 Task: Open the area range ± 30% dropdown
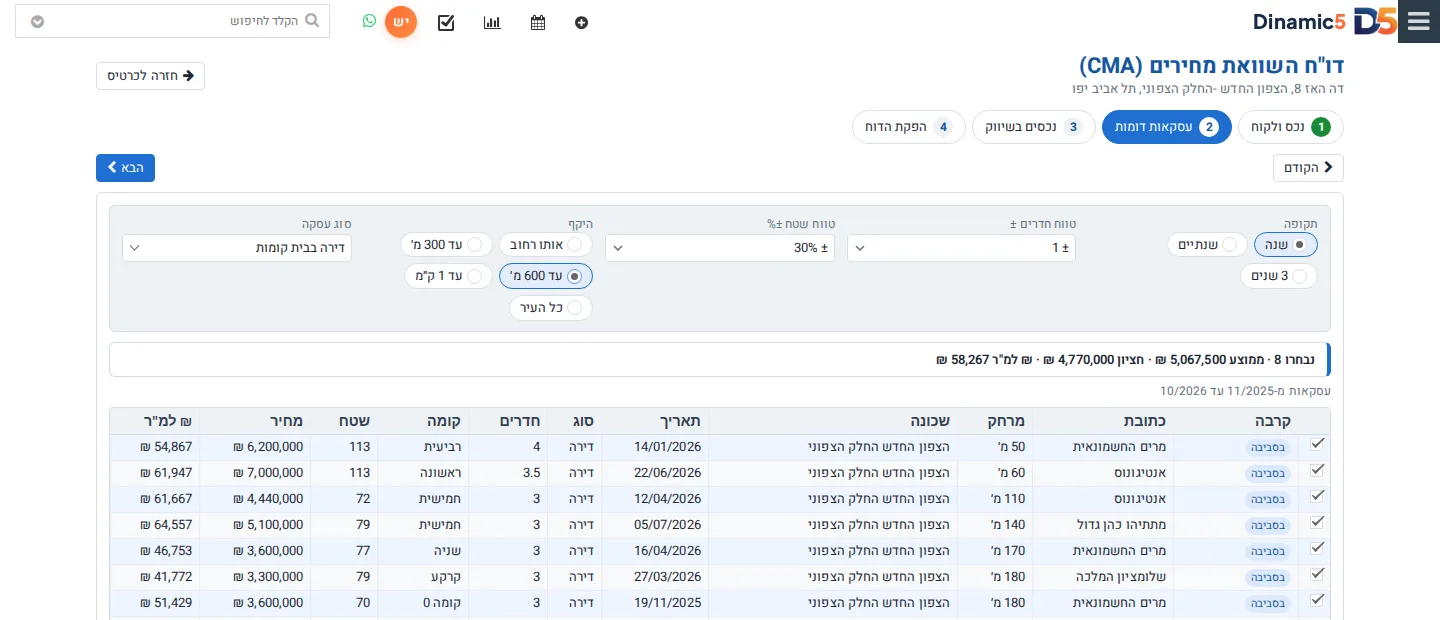tap(720, 248)
